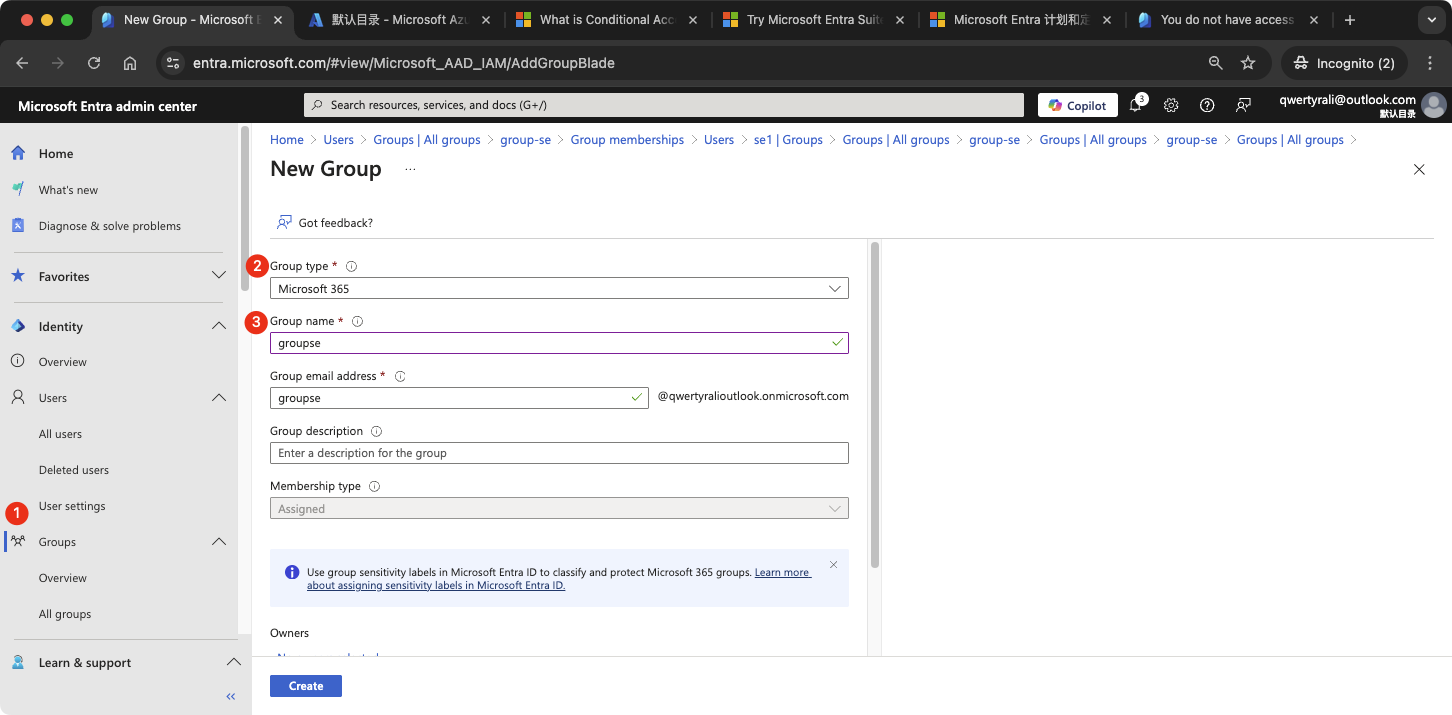Go to browser home page
1452x715 pixels.
[x=130, y=63]
